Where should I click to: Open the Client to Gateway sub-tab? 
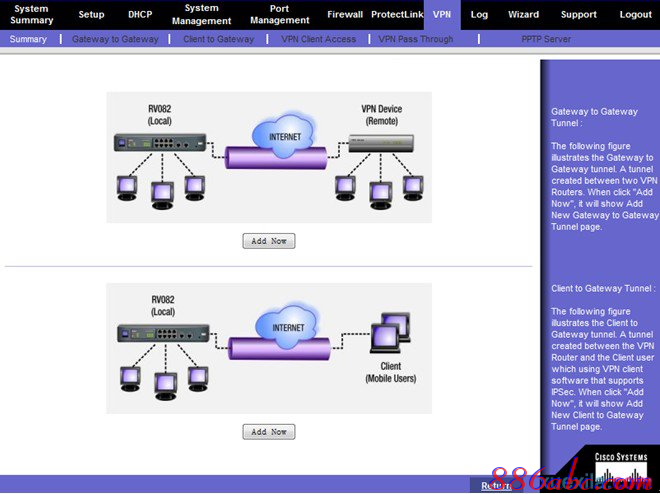point(218,39)
